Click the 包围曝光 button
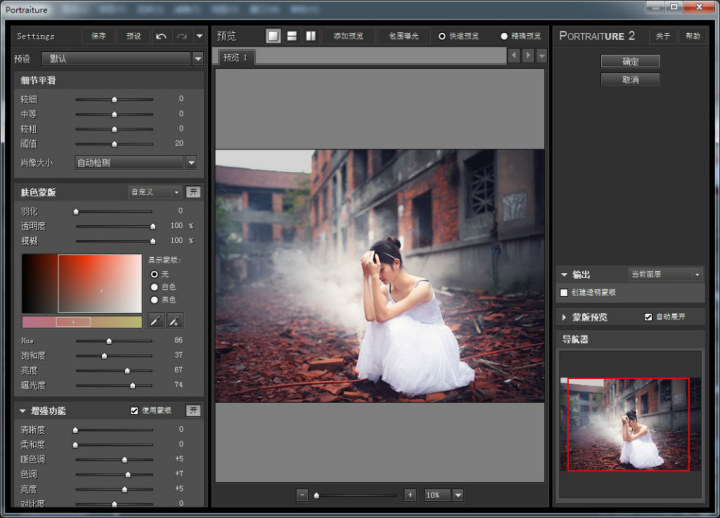 pos(404,36)
